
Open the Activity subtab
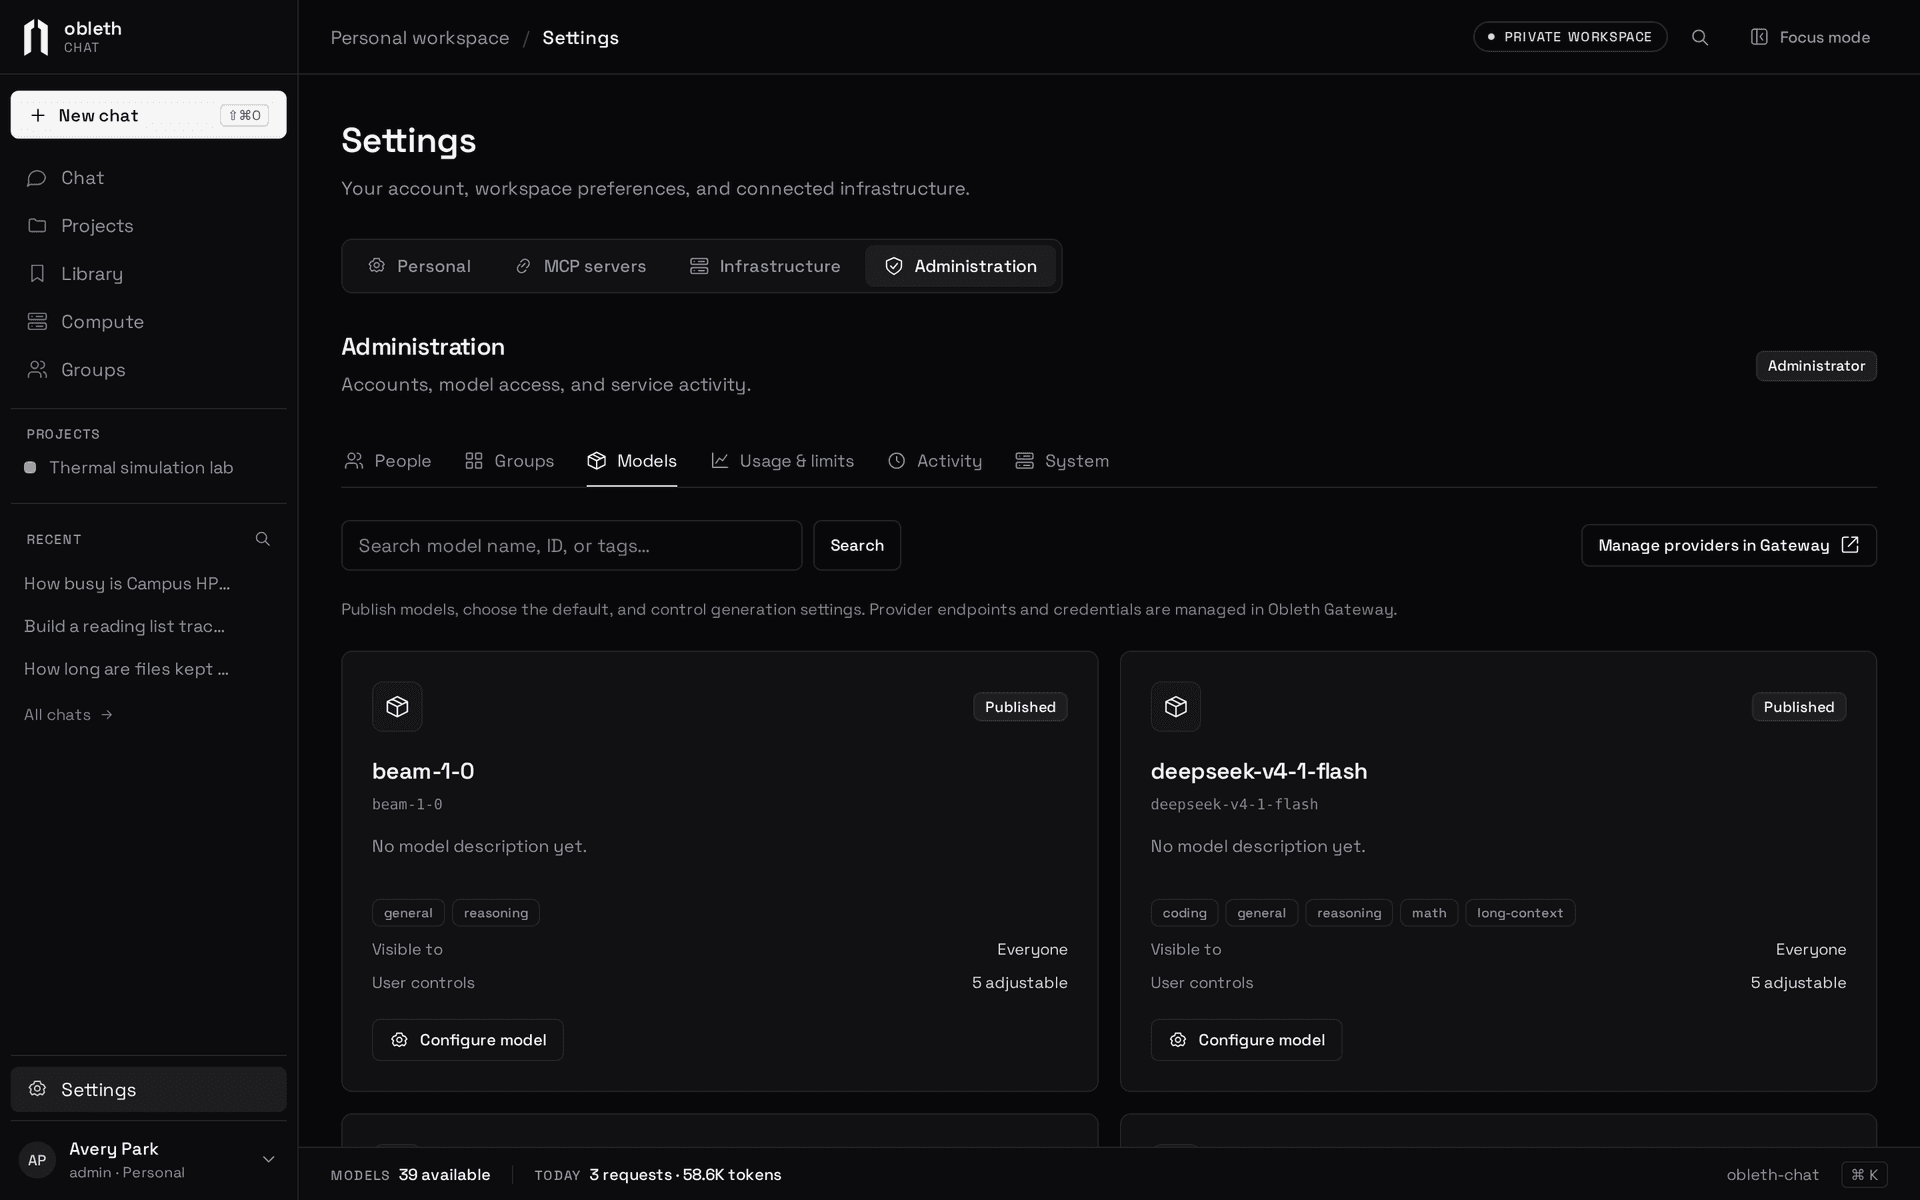click(935, 461)
